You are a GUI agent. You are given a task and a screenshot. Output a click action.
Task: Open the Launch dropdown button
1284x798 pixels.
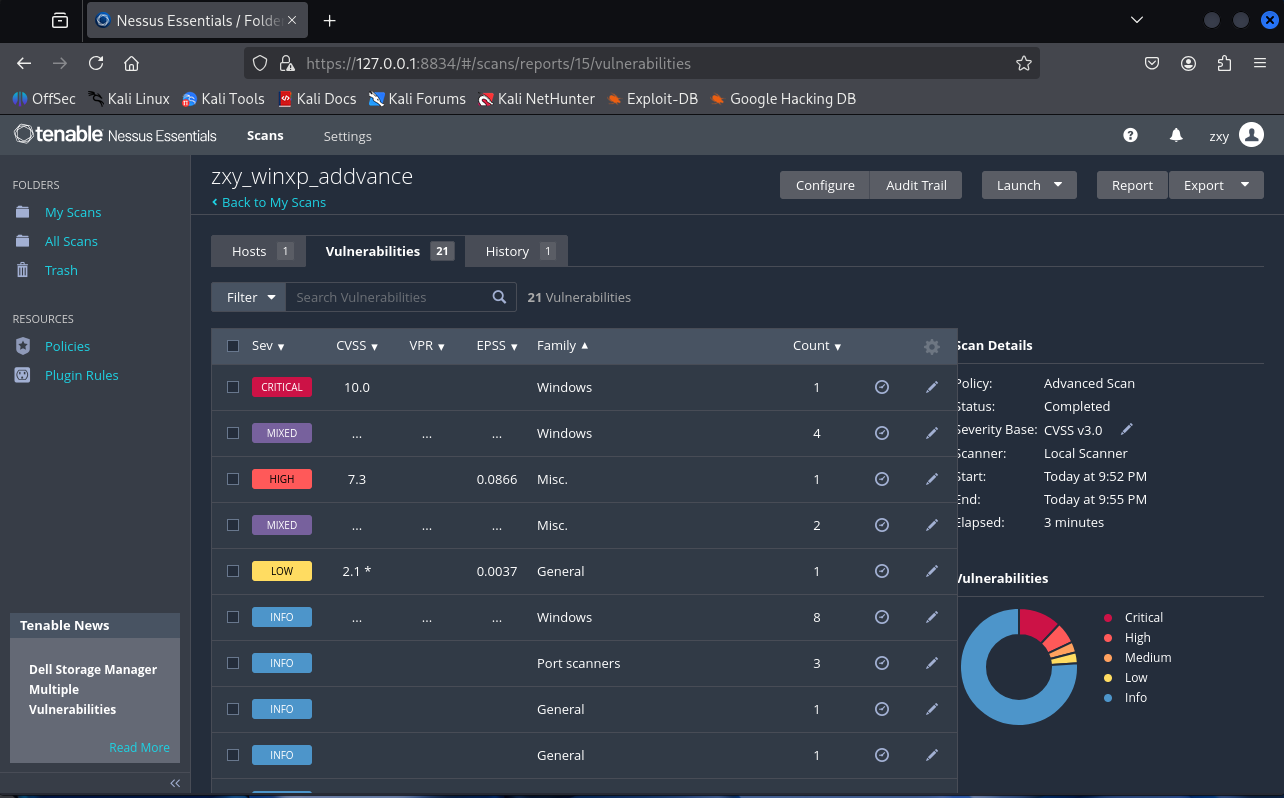tap(1029, 185)
